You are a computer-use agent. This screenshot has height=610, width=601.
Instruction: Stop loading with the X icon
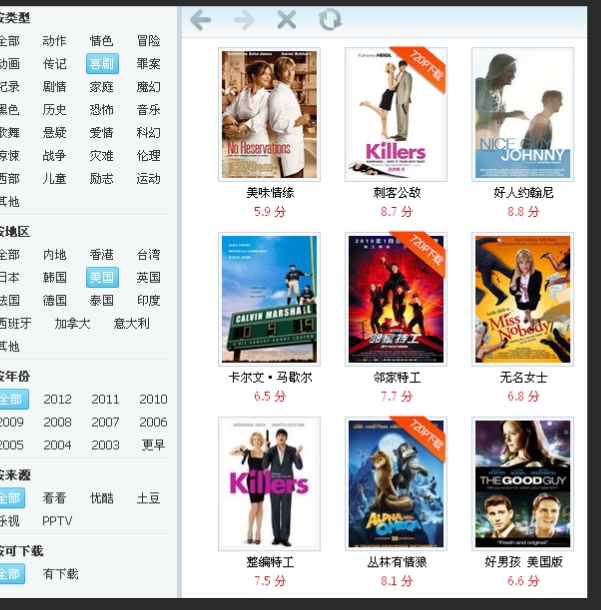tap(287, 20)
